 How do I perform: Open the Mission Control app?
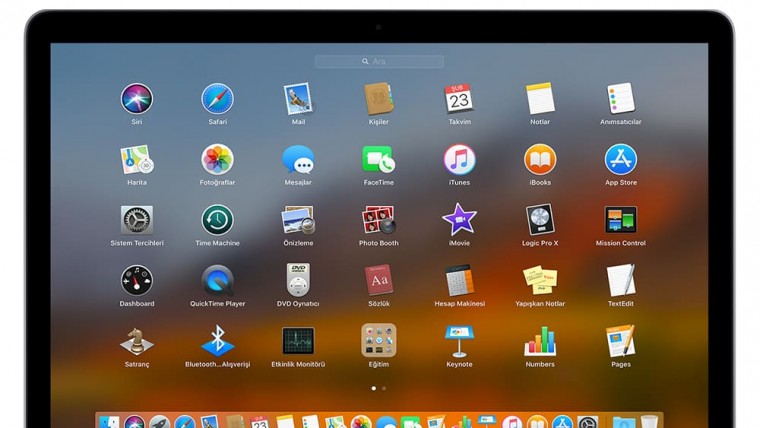621,220
